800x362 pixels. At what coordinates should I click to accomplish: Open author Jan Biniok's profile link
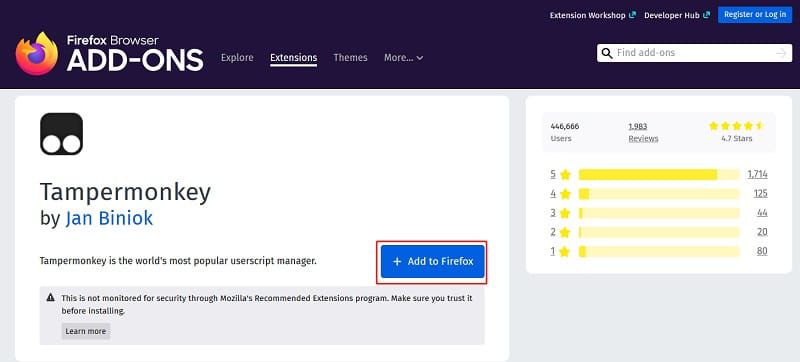pyautogui.click(x=109, y=218)
